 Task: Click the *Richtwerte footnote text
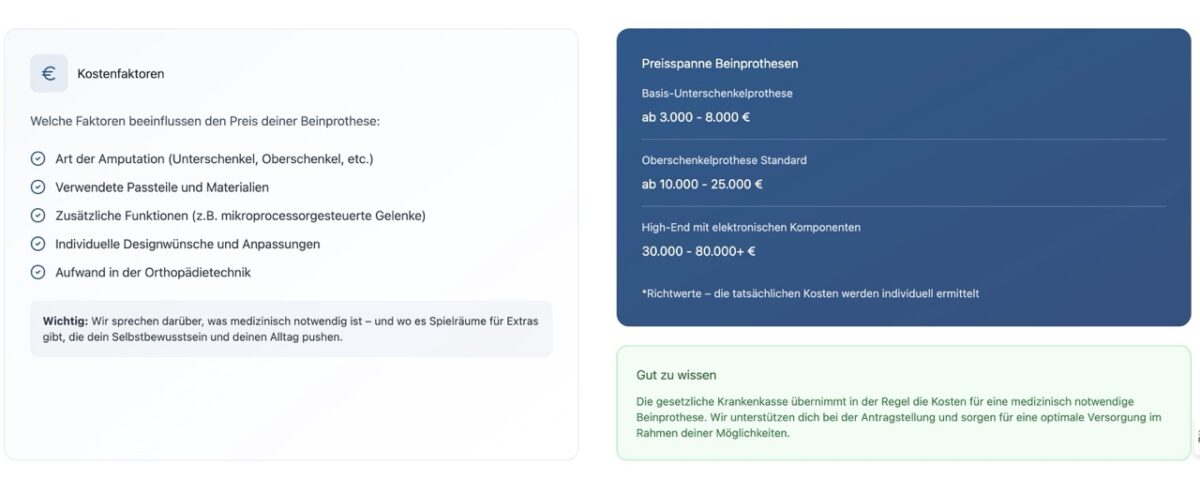tap(810, 294)
